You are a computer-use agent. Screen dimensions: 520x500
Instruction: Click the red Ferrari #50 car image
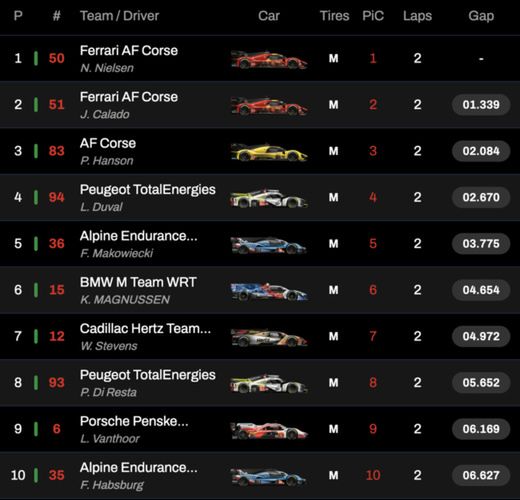pyautogui.click(x=269, y=59)
